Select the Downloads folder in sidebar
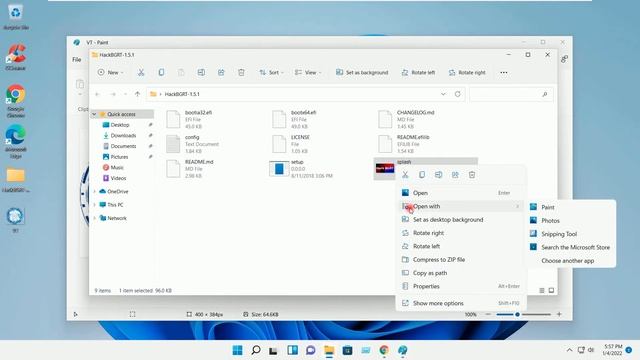 (x=123, y=136)
